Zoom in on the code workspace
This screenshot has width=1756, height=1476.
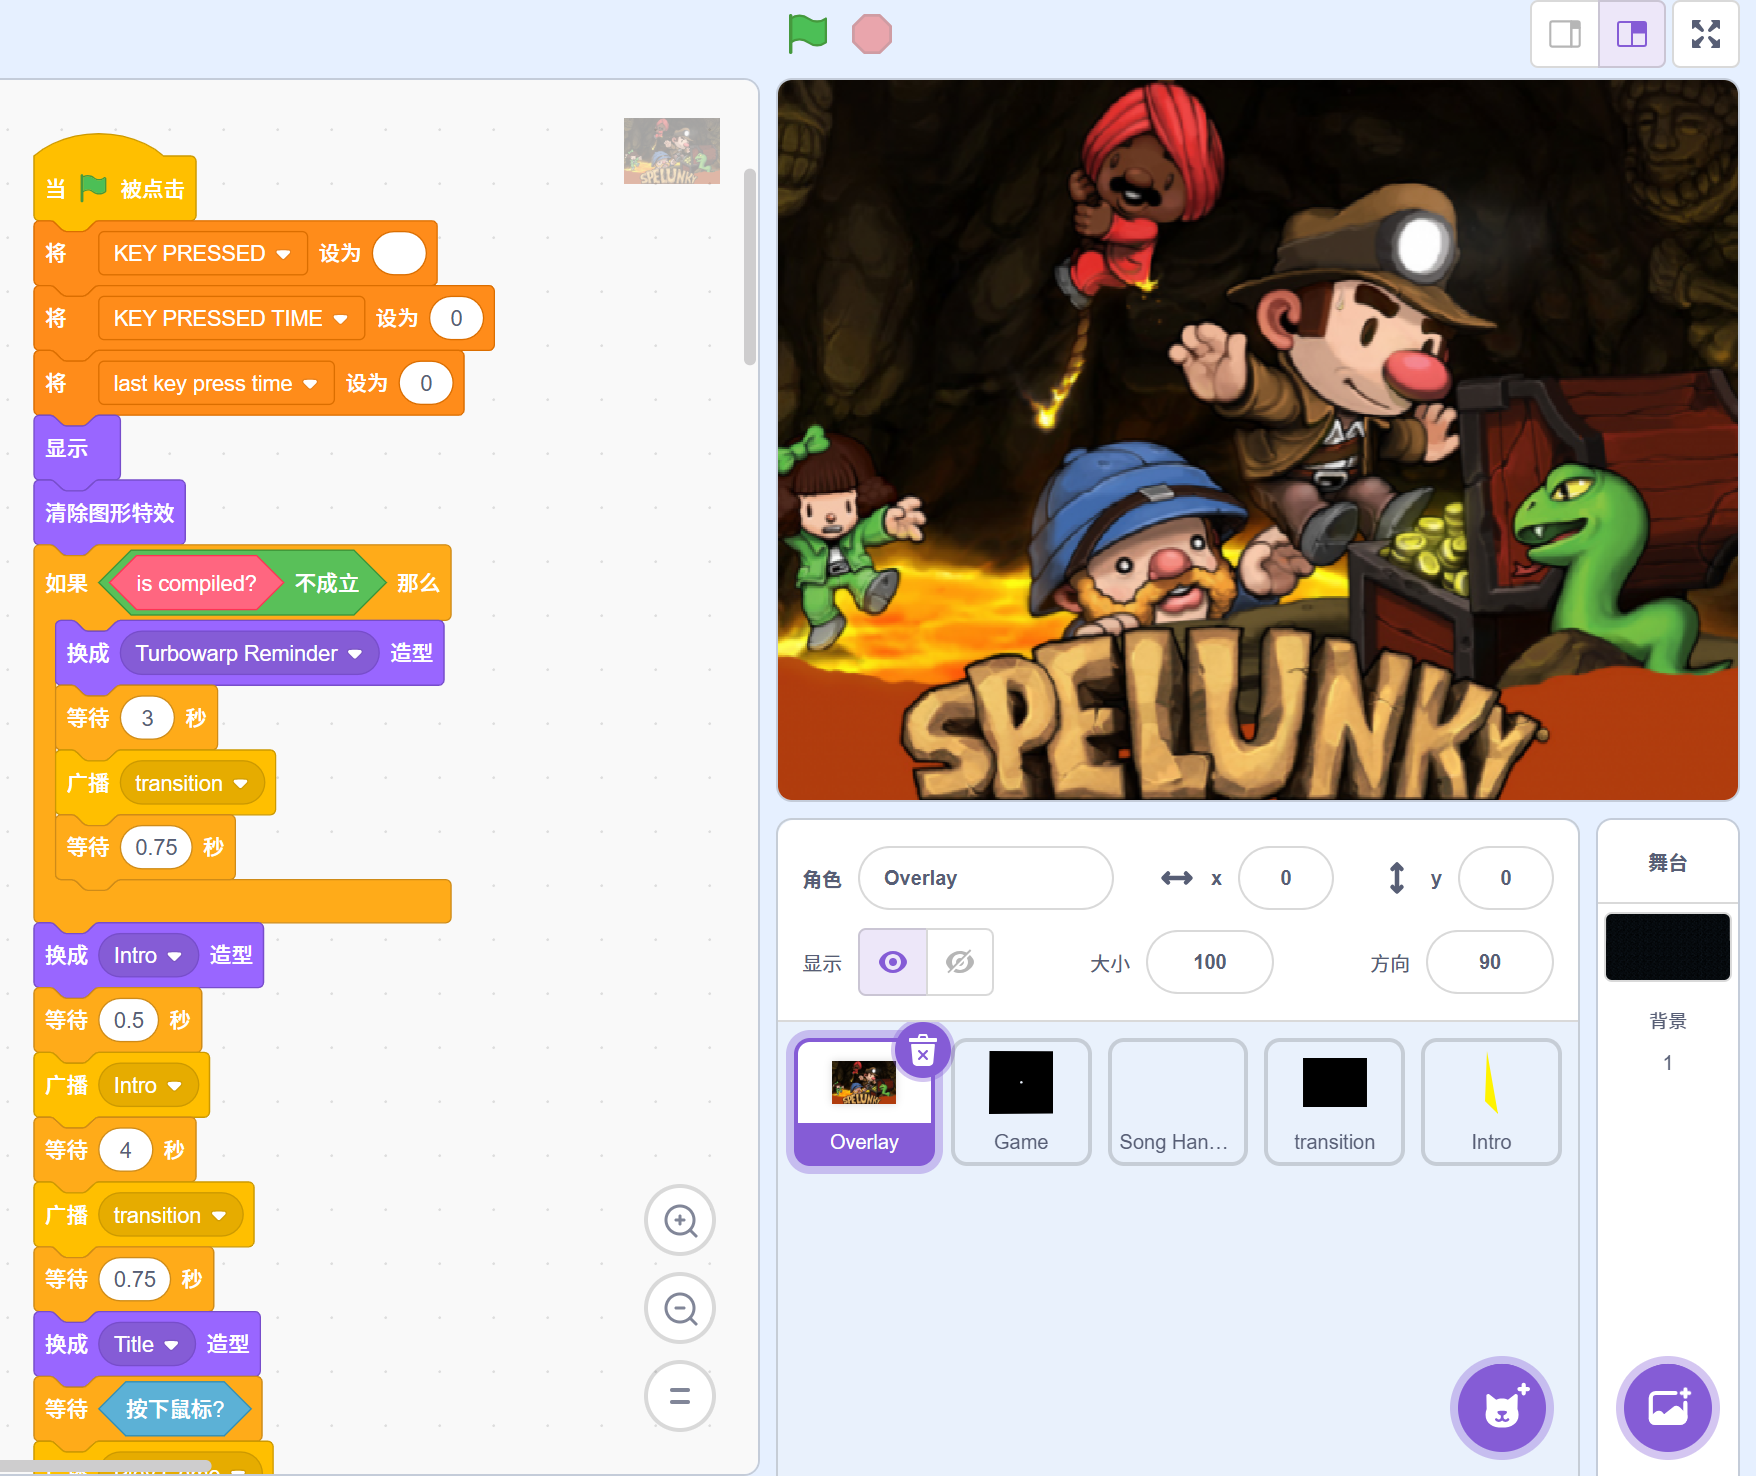680,1220
